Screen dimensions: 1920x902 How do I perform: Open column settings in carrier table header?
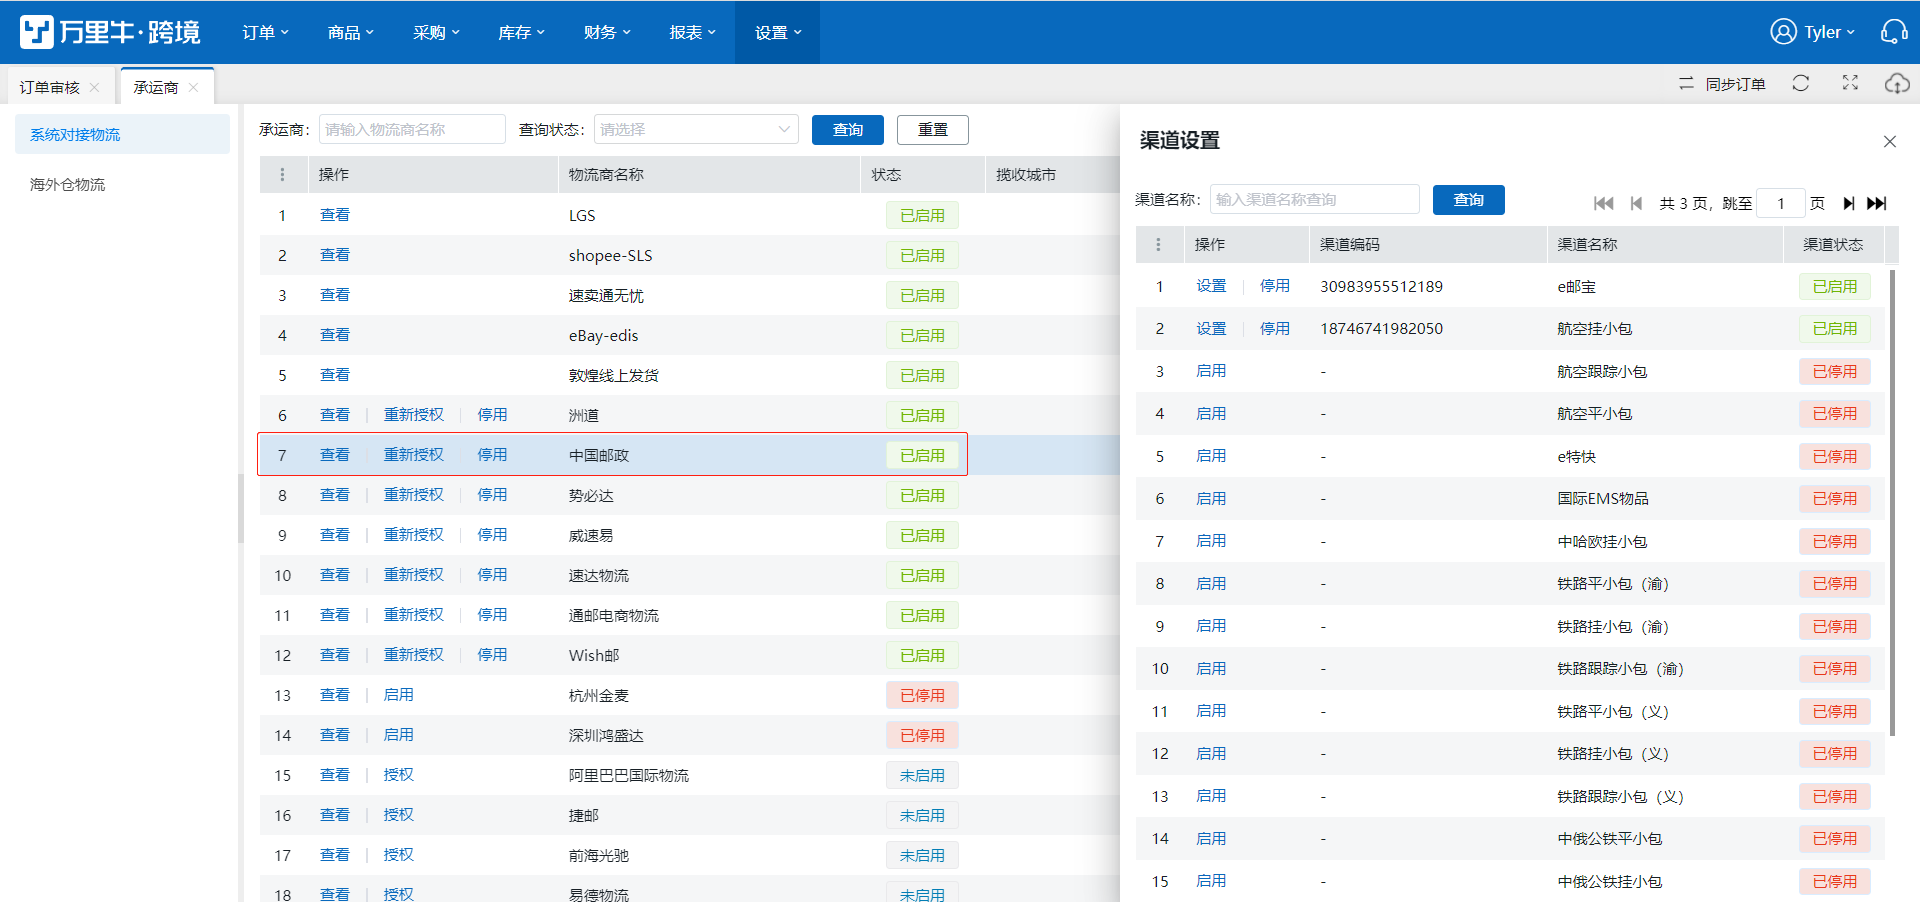pos(283,175)
